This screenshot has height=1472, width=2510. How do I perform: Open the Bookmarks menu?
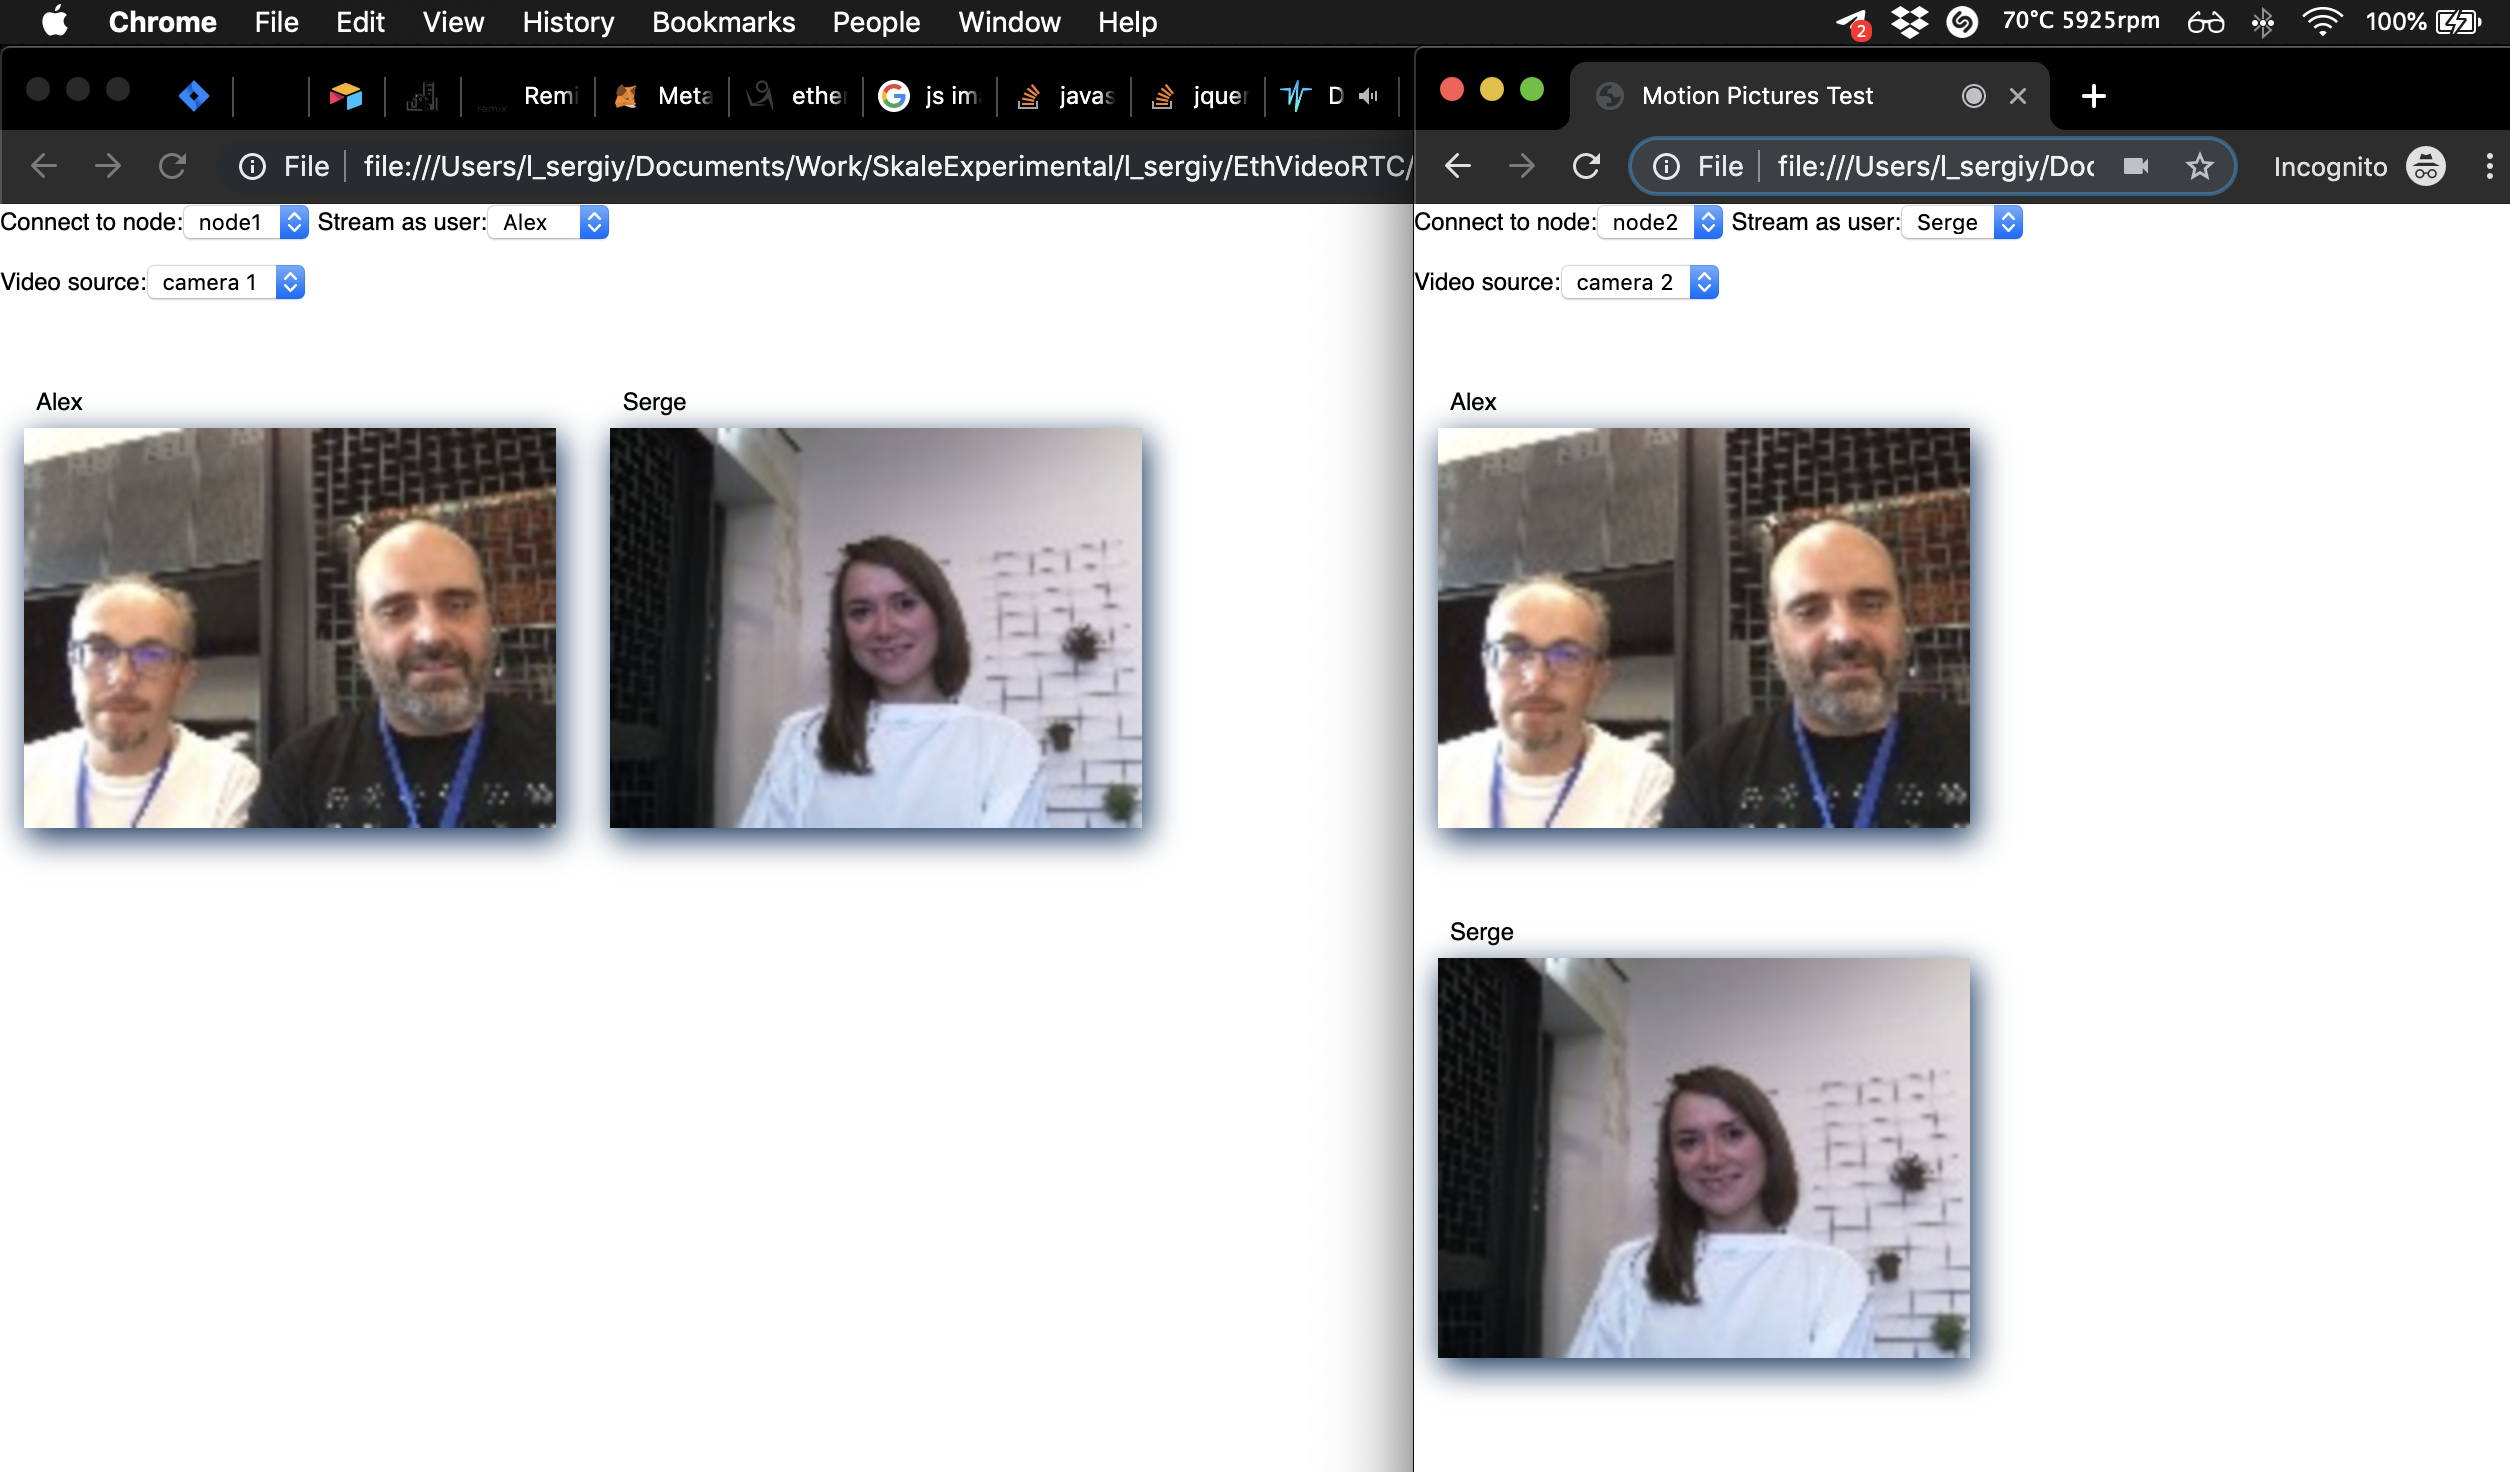tap(723, 22)
